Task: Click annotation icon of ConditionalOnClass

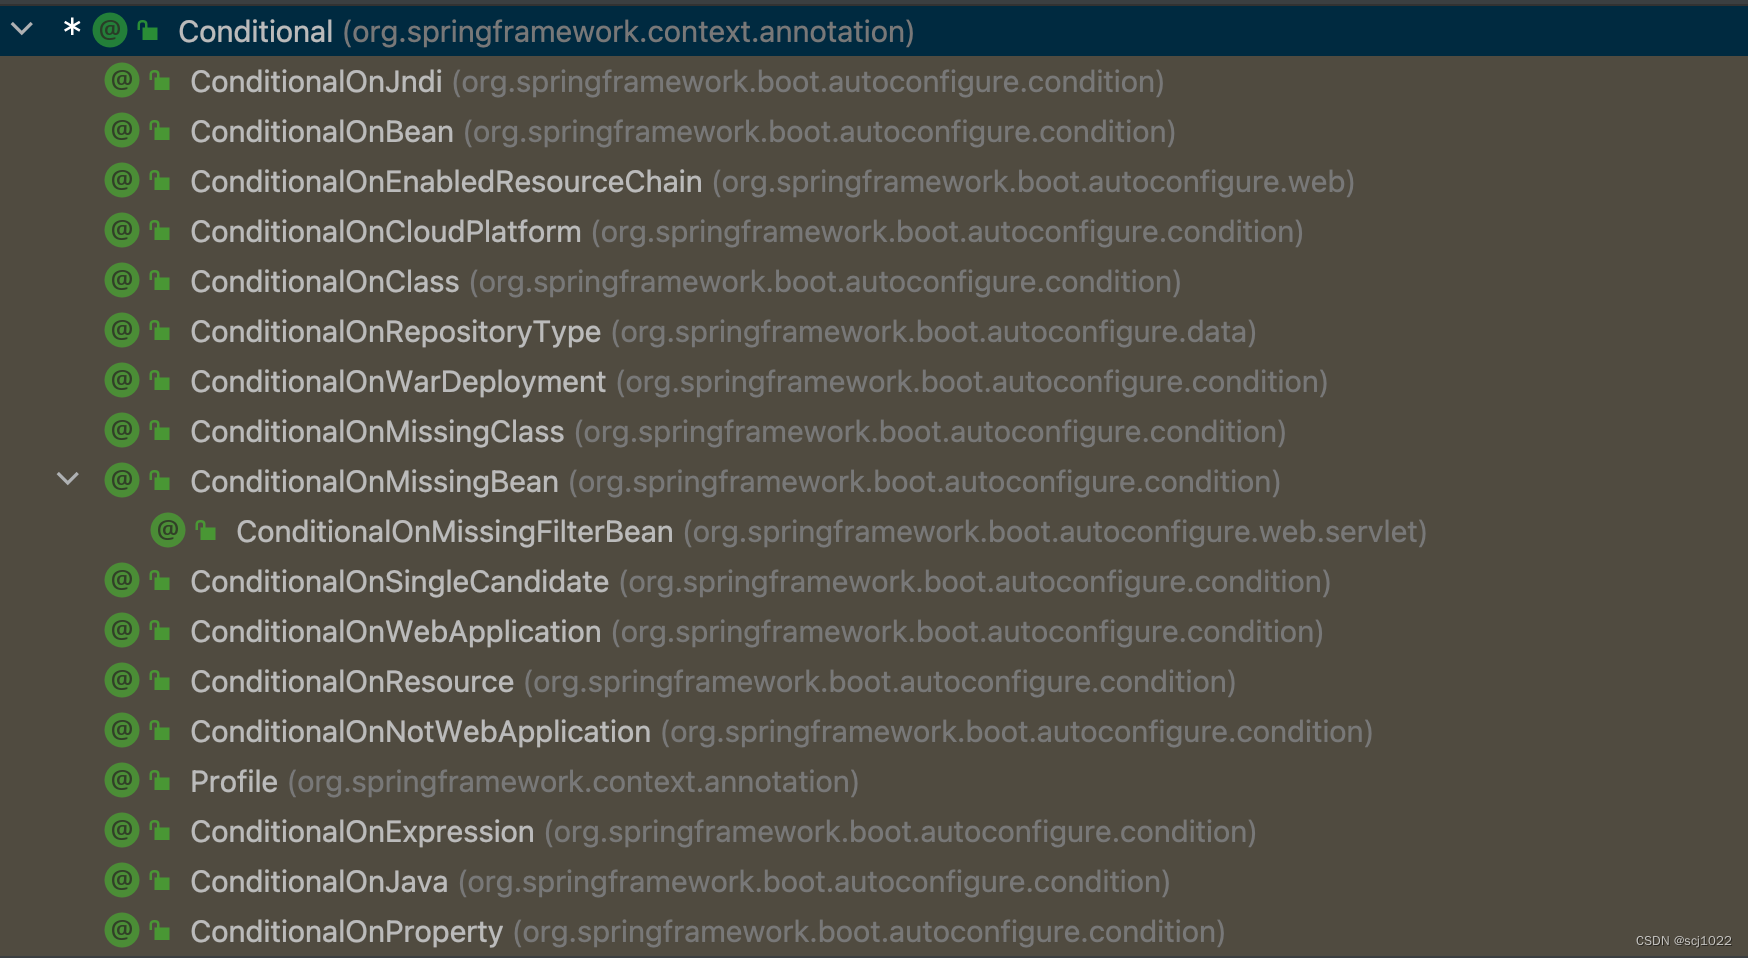Action: click(122, 280)
